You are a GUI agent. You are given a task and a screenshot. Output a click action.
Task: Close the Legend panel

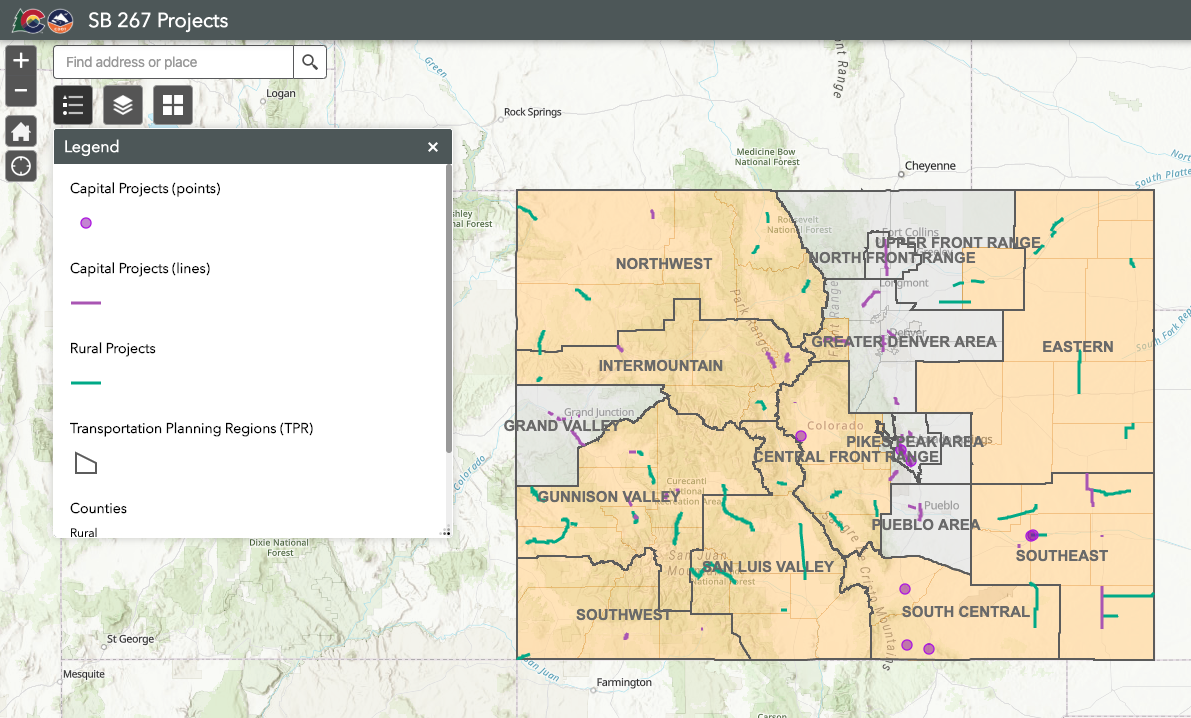coord(433,147)
